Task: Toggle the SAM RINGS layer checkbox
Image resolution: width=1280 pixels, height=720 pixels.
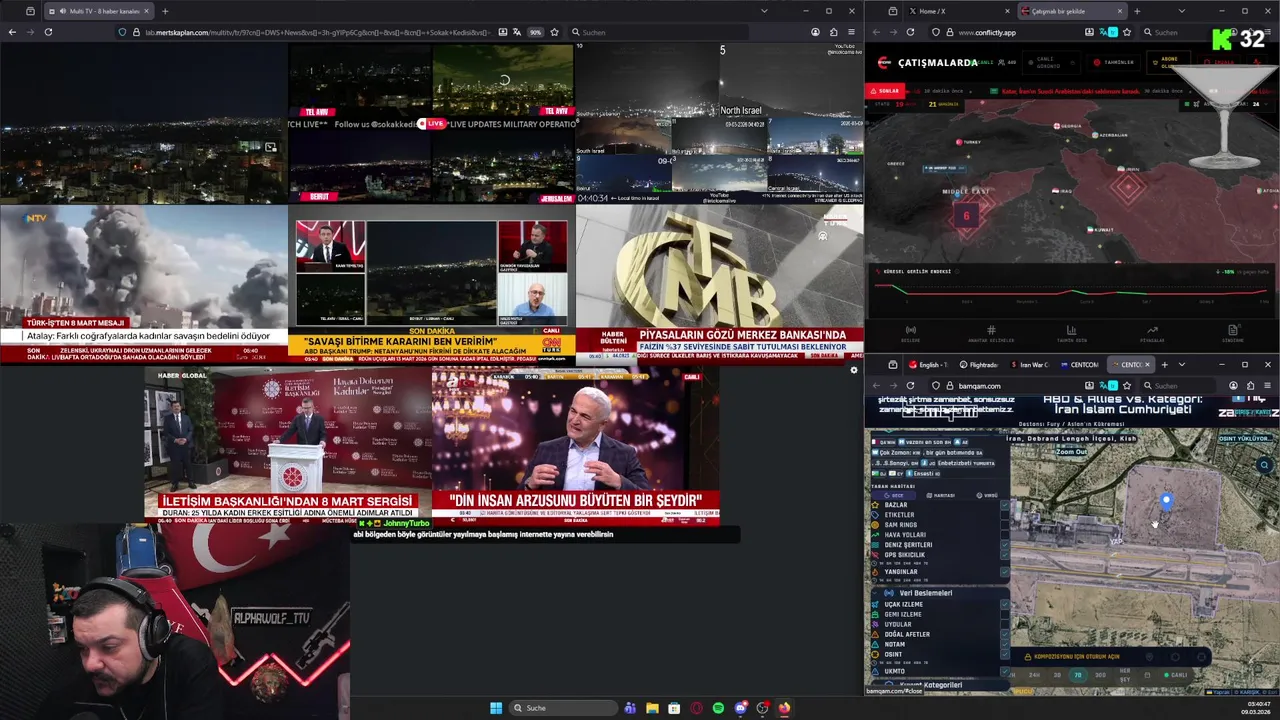Action: 1004,525
